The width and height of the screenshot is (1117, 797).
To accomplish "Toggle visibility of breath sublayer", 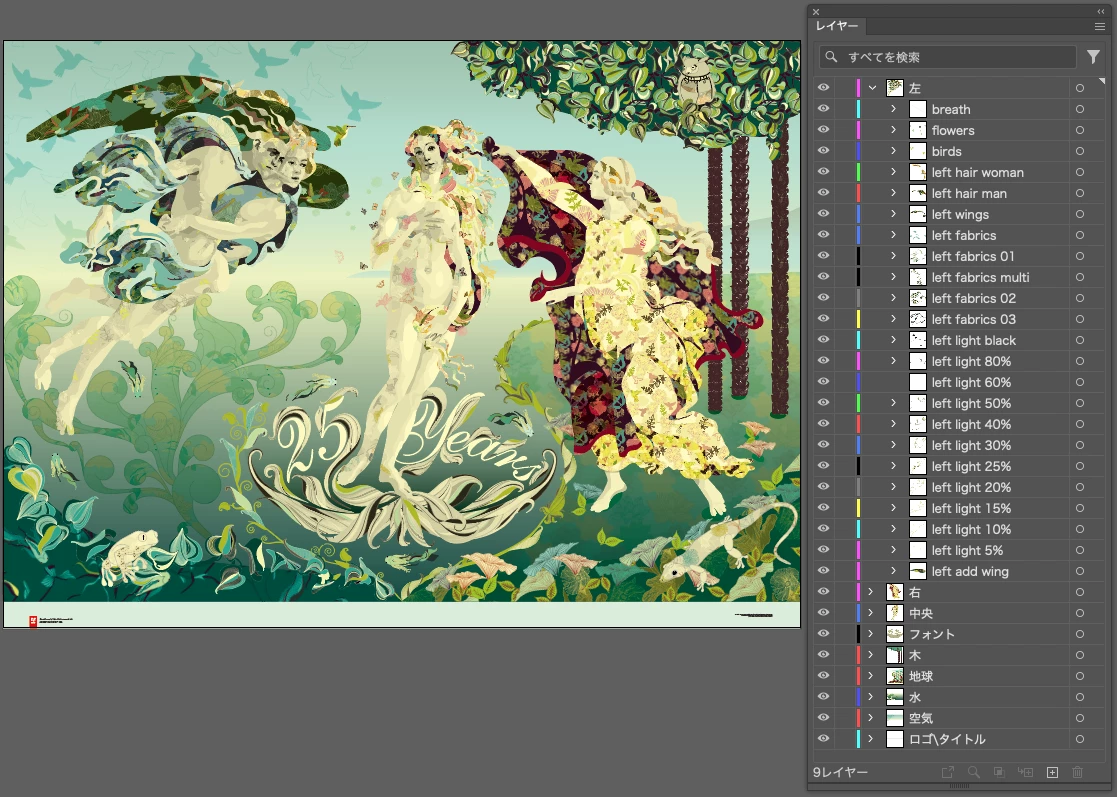I will coord(824,109).
